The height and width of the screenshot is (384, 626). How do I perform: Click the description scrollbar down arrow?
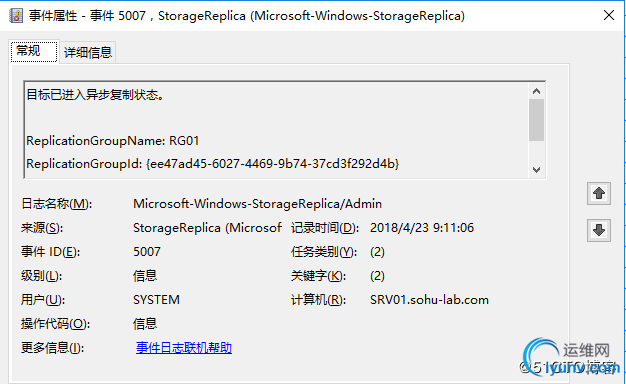click(536, 170)
